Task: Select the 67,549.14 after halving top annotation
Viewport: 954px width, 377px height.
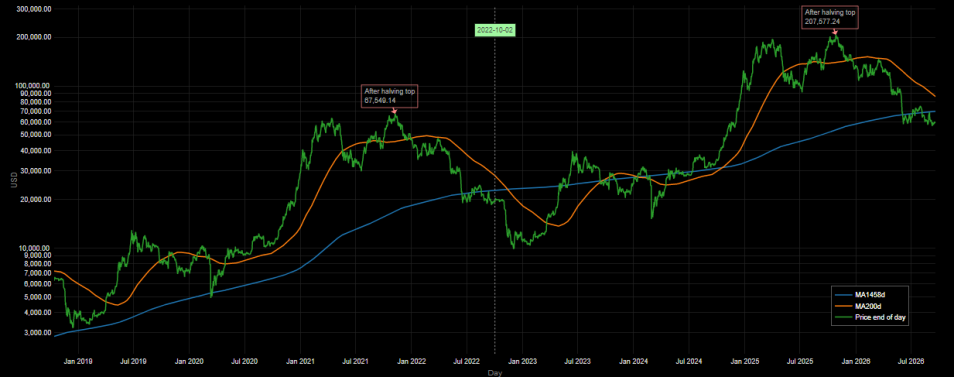Action: click(389, 96)
